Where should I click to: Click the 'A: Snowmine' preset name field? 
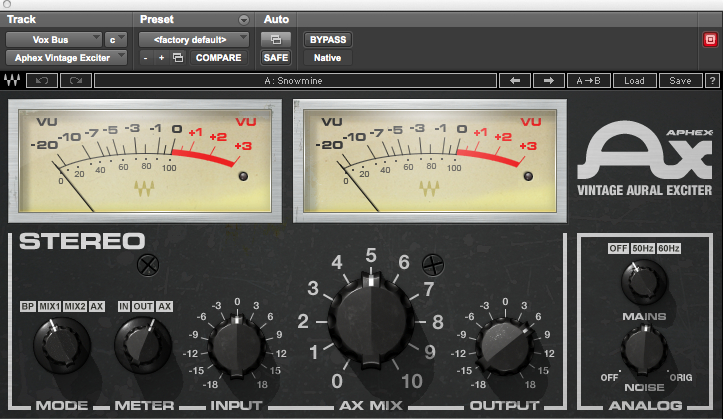pyautogui.click(x=295, y=81)
